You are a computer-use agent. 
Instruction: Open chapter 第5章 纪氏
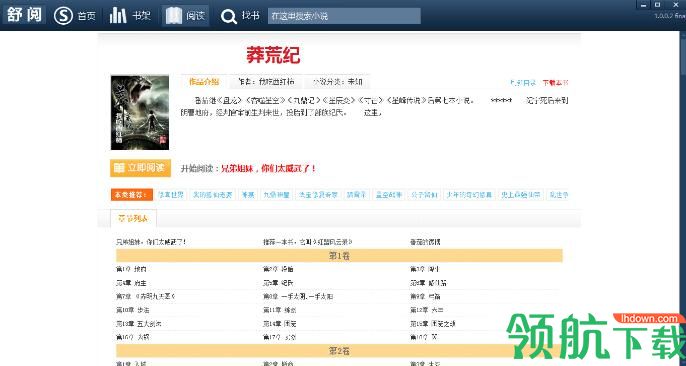278,283
